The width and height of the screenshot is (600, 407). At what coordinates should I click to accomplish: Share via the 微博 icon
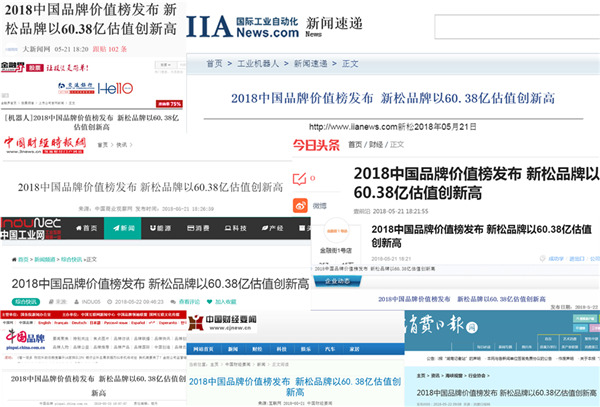(301, 205)
